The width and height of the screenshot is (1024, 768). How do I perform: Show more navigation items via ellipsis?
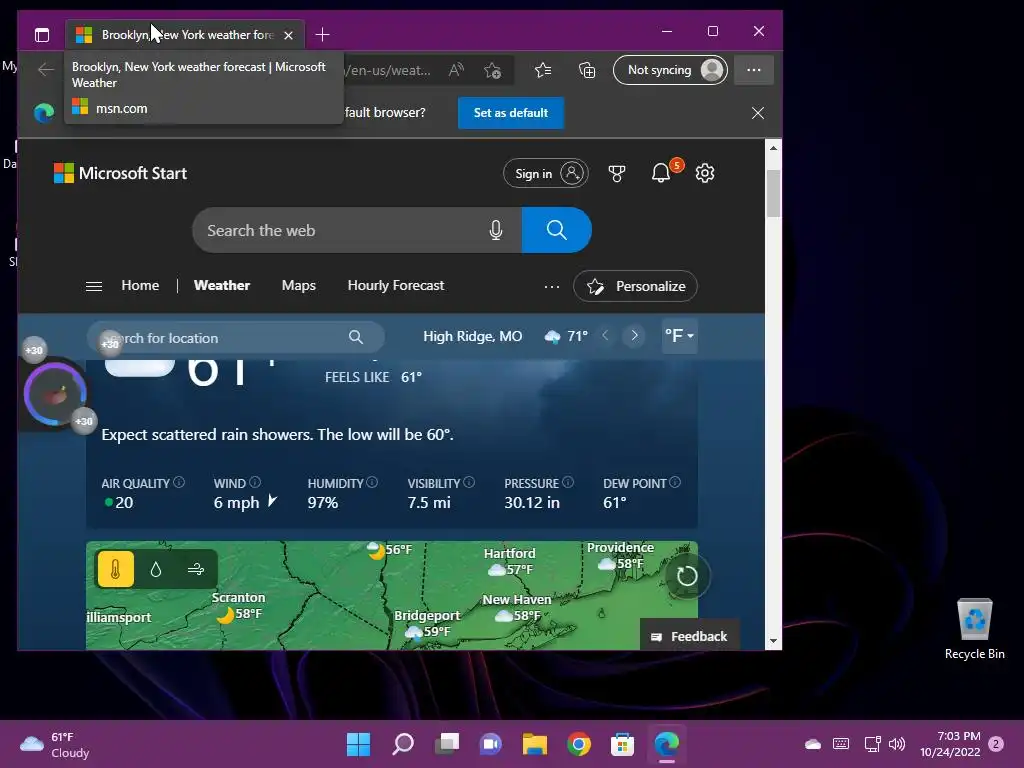pyautogui.click(x=552, y=286)
